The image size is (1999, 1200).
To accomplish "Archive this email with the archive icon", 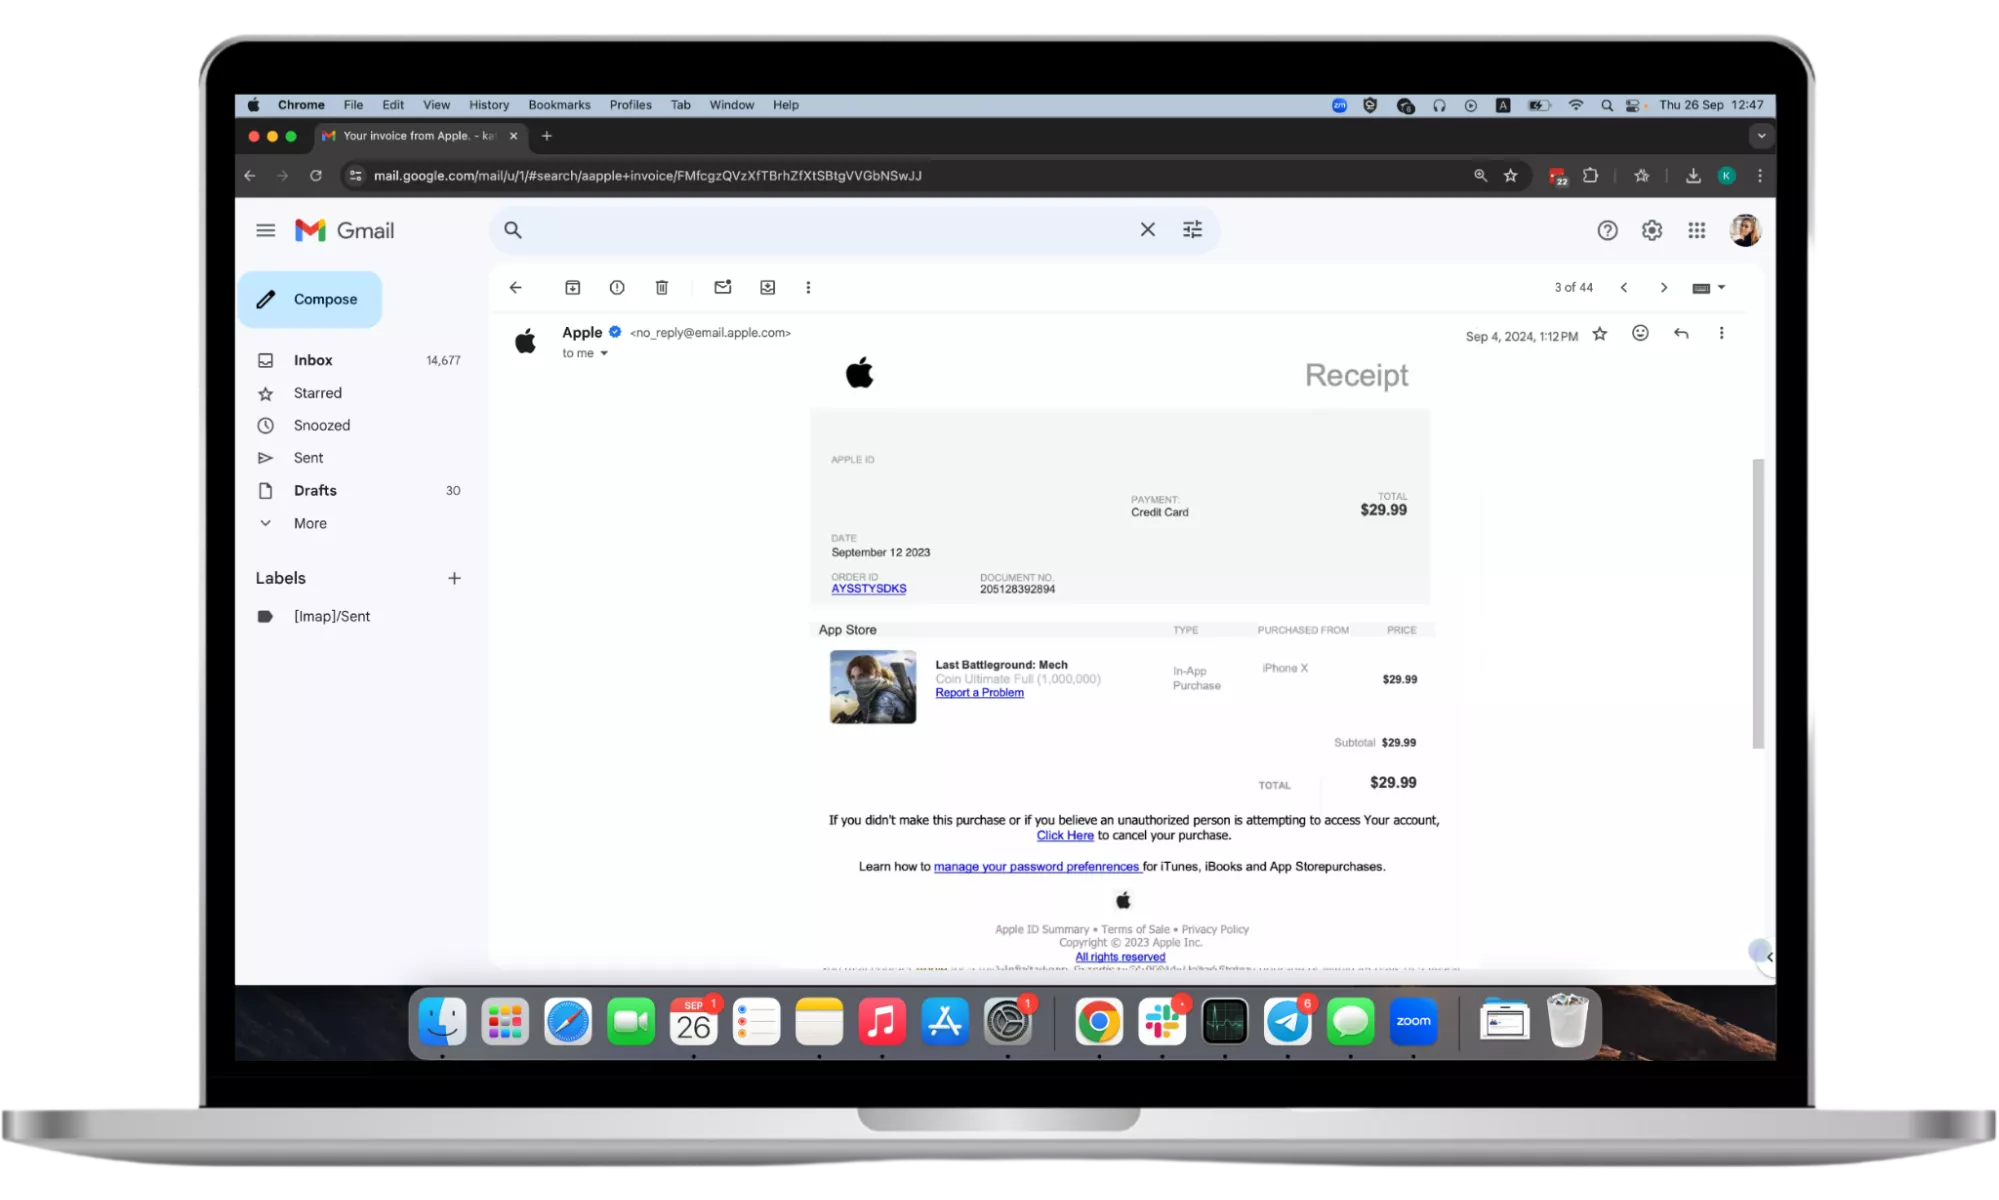I will click(x=572, y=288).
